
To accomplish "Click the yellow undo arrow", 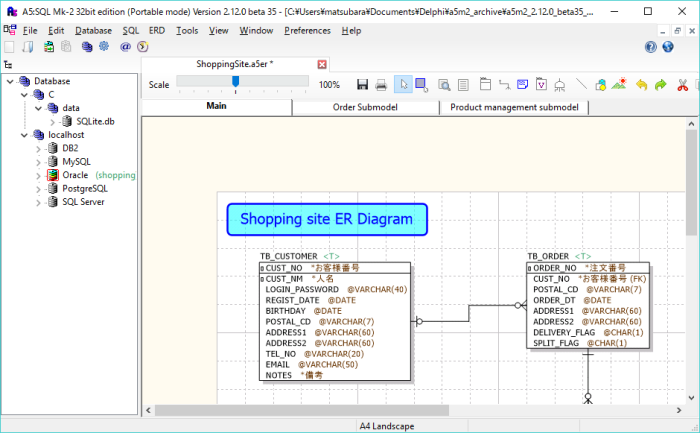I will click(641, 85).
